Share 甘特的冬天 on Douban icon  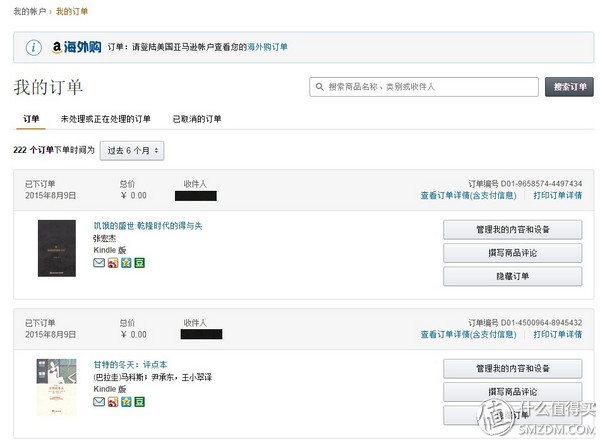pos(140,402)
